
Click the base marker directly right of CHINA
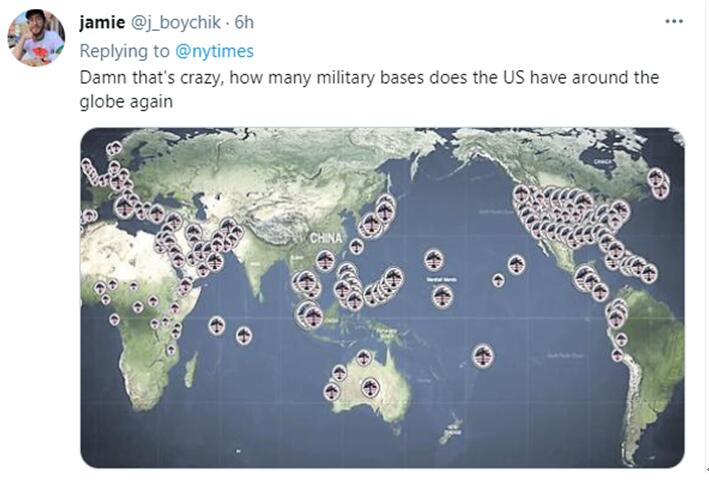356,246
